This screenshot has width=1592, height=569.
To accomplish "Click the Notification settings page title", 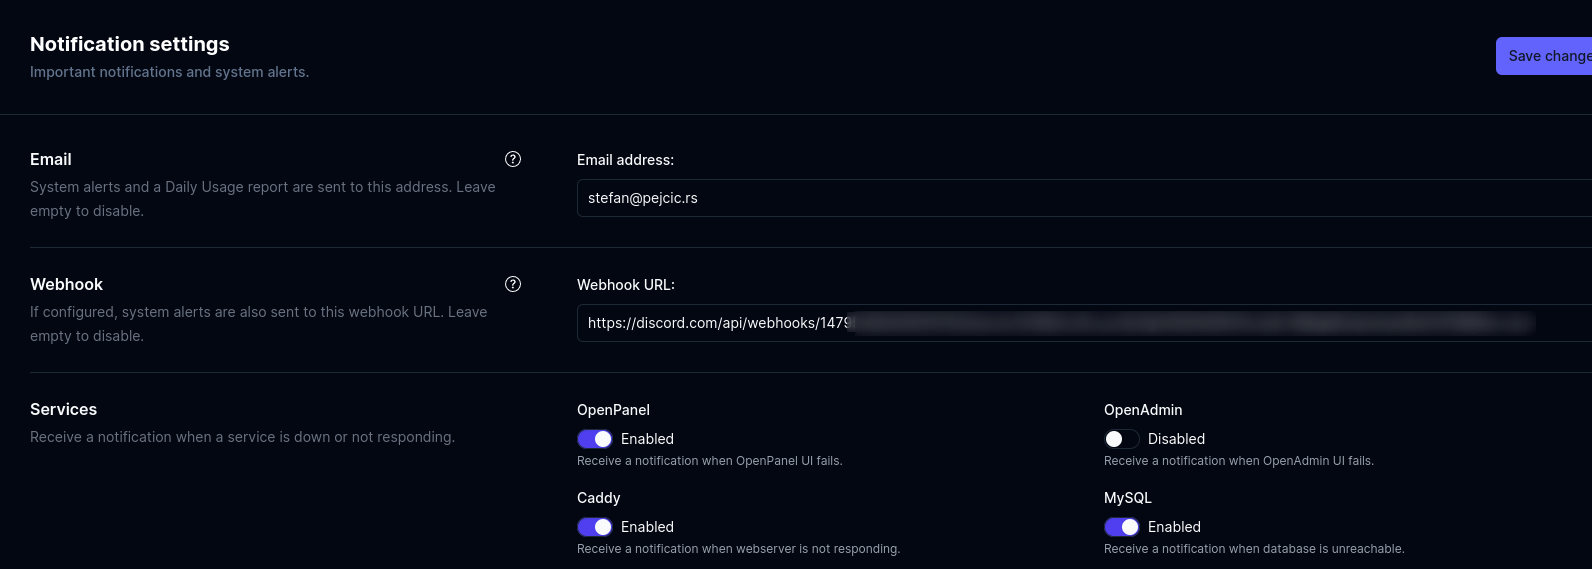I will click(x=130, y=44).
